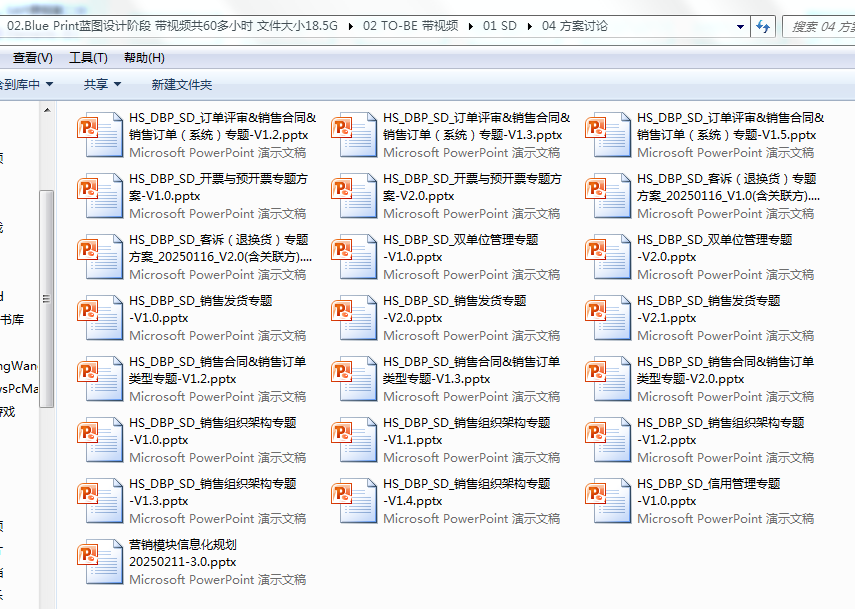Image resolution: width=855 pixels, height=609 pixels.
Task: Open the address bar history dropdown arrow
Action: (x=736, y=26)
